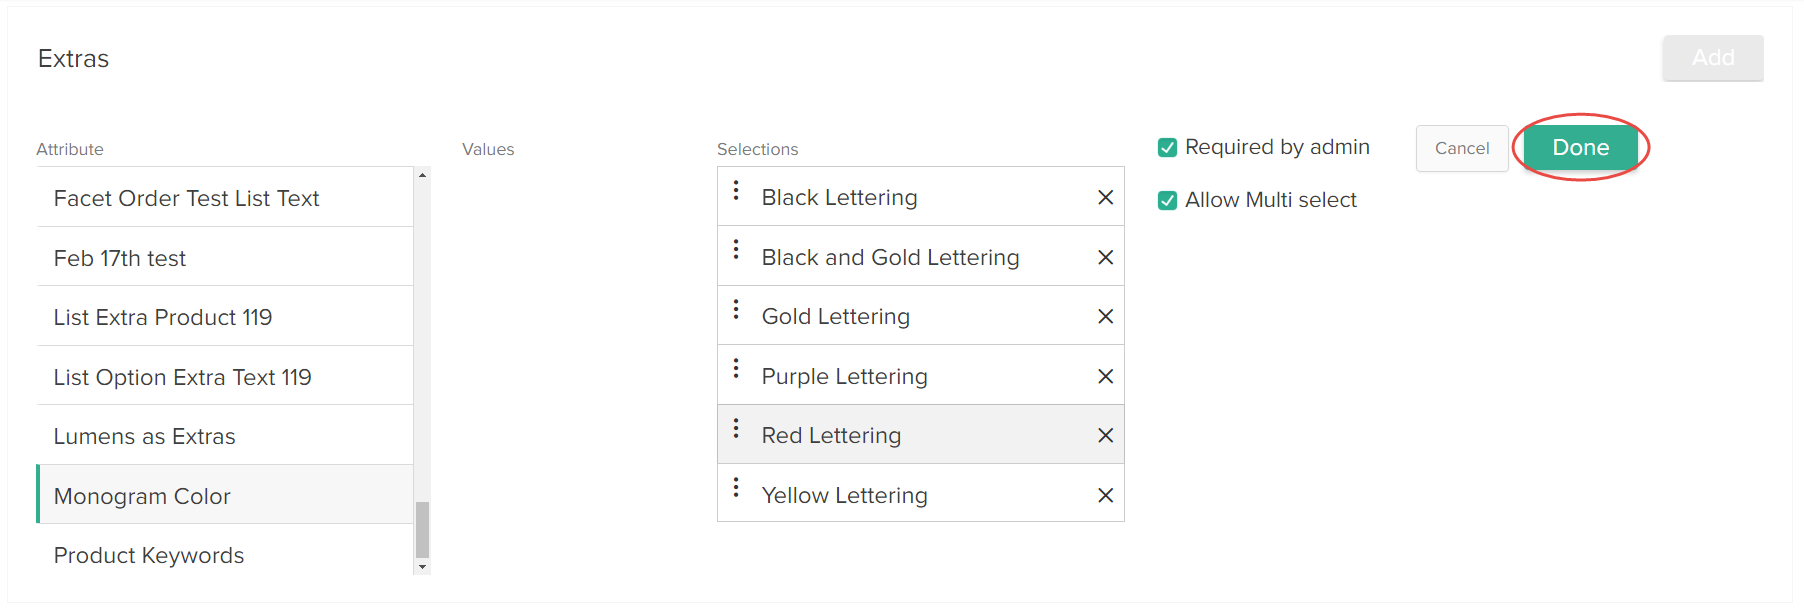This screenshot has width=1804, height=616.
Task: Uncheck the Required by admin checkbox
Action: (1167, 146)
